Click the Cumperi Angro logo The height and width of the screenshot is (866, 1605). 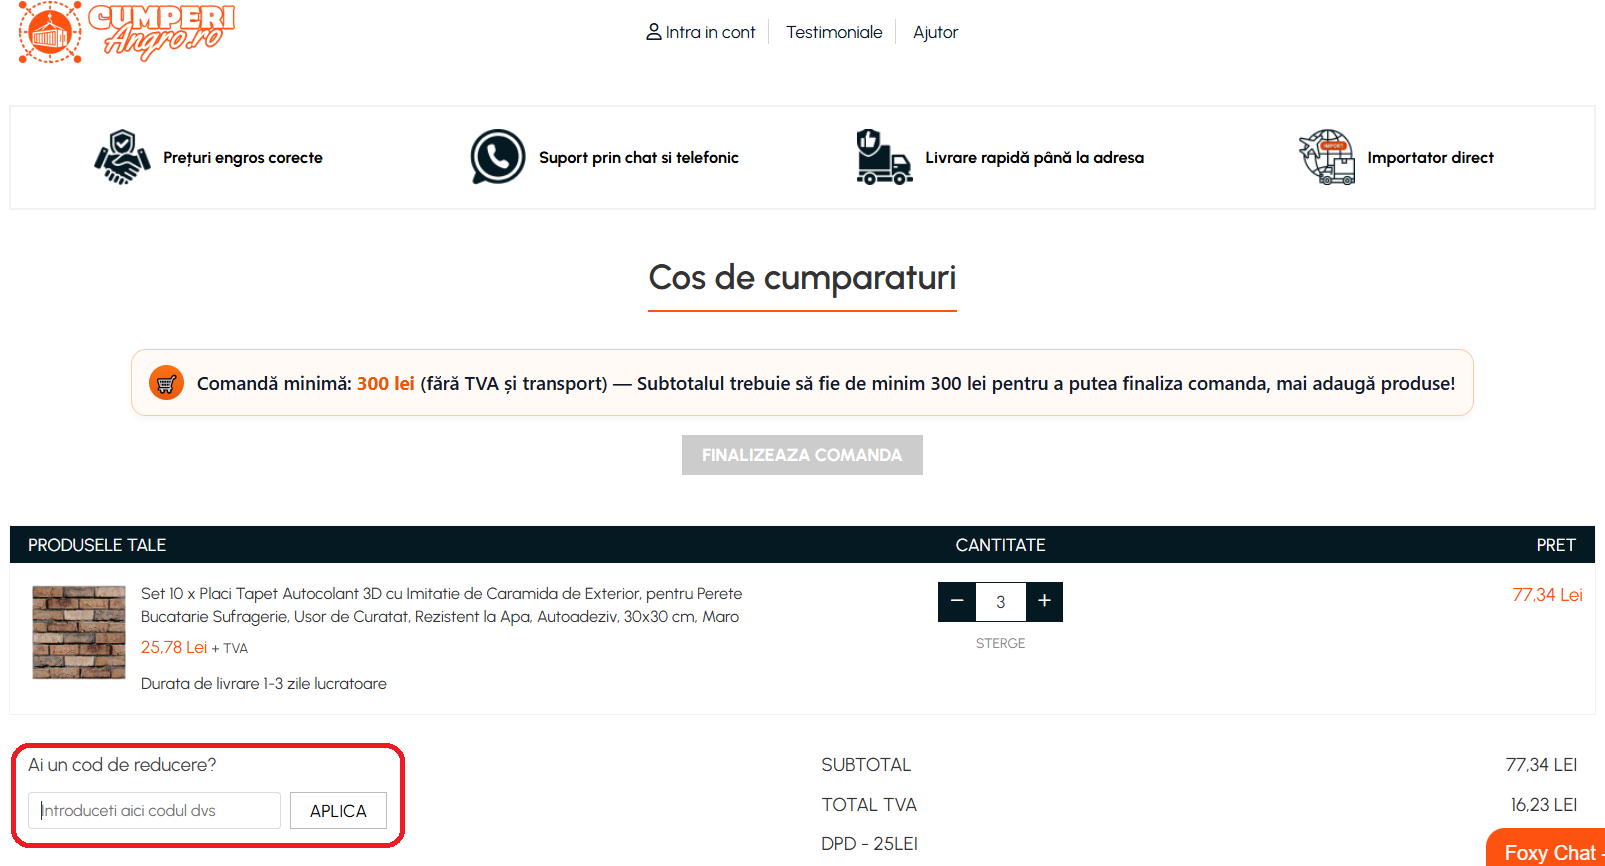pos(126,32)
